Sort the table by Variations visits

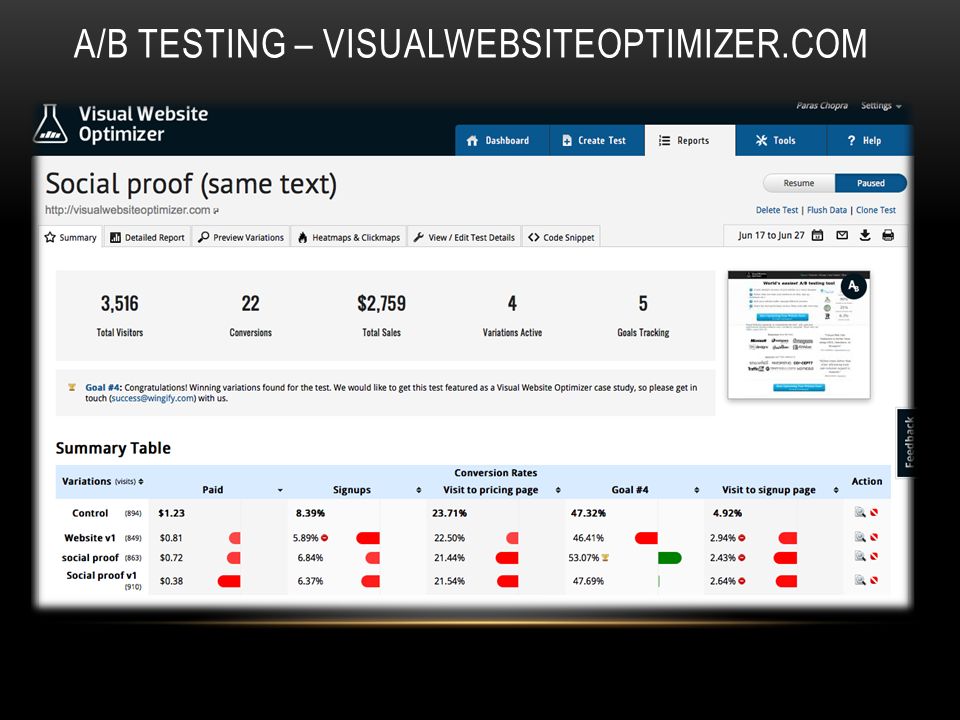141,482
